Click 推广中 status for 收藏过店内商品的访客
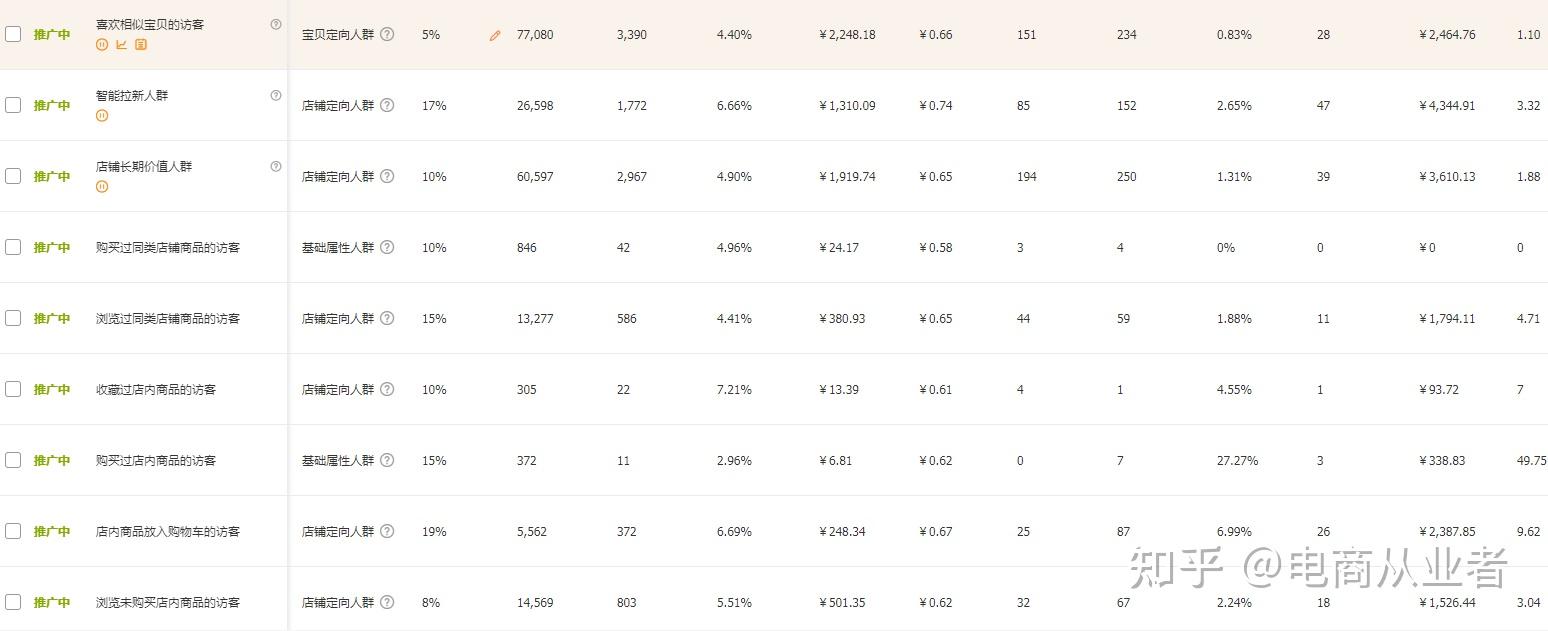 tap(52, 390)
